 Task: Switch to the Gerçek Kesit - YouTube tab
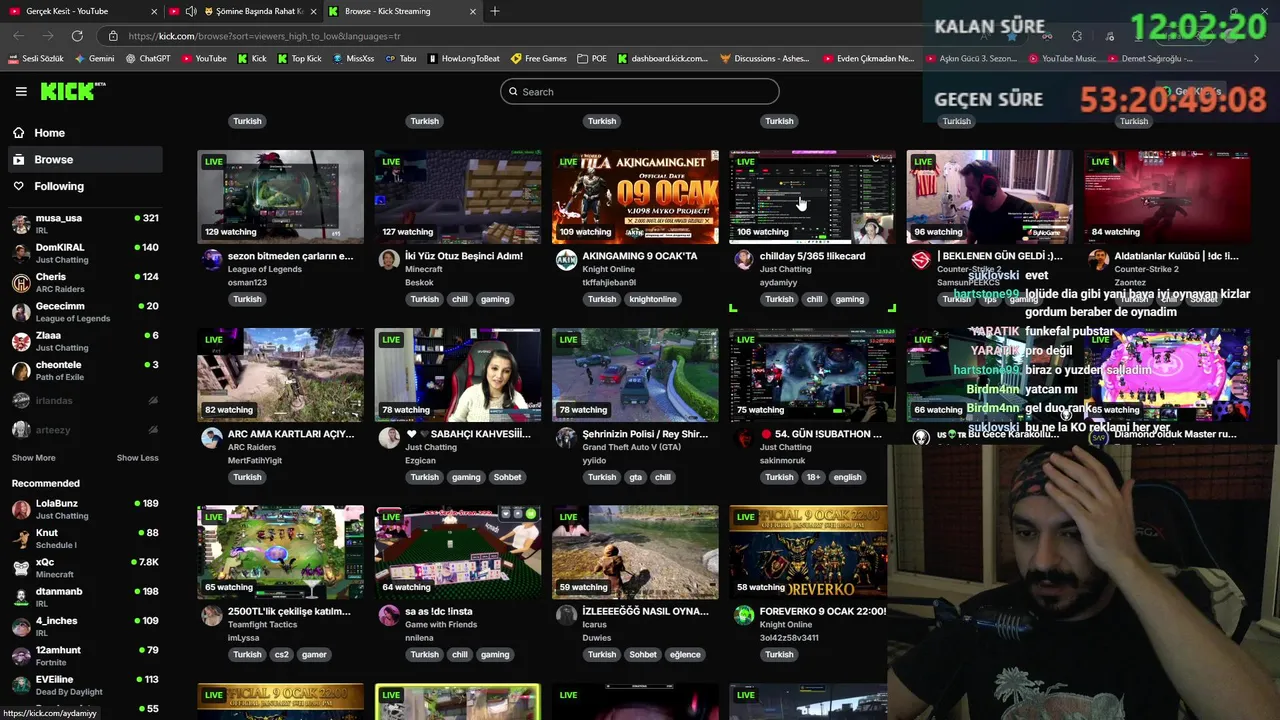tap(82, 11)
